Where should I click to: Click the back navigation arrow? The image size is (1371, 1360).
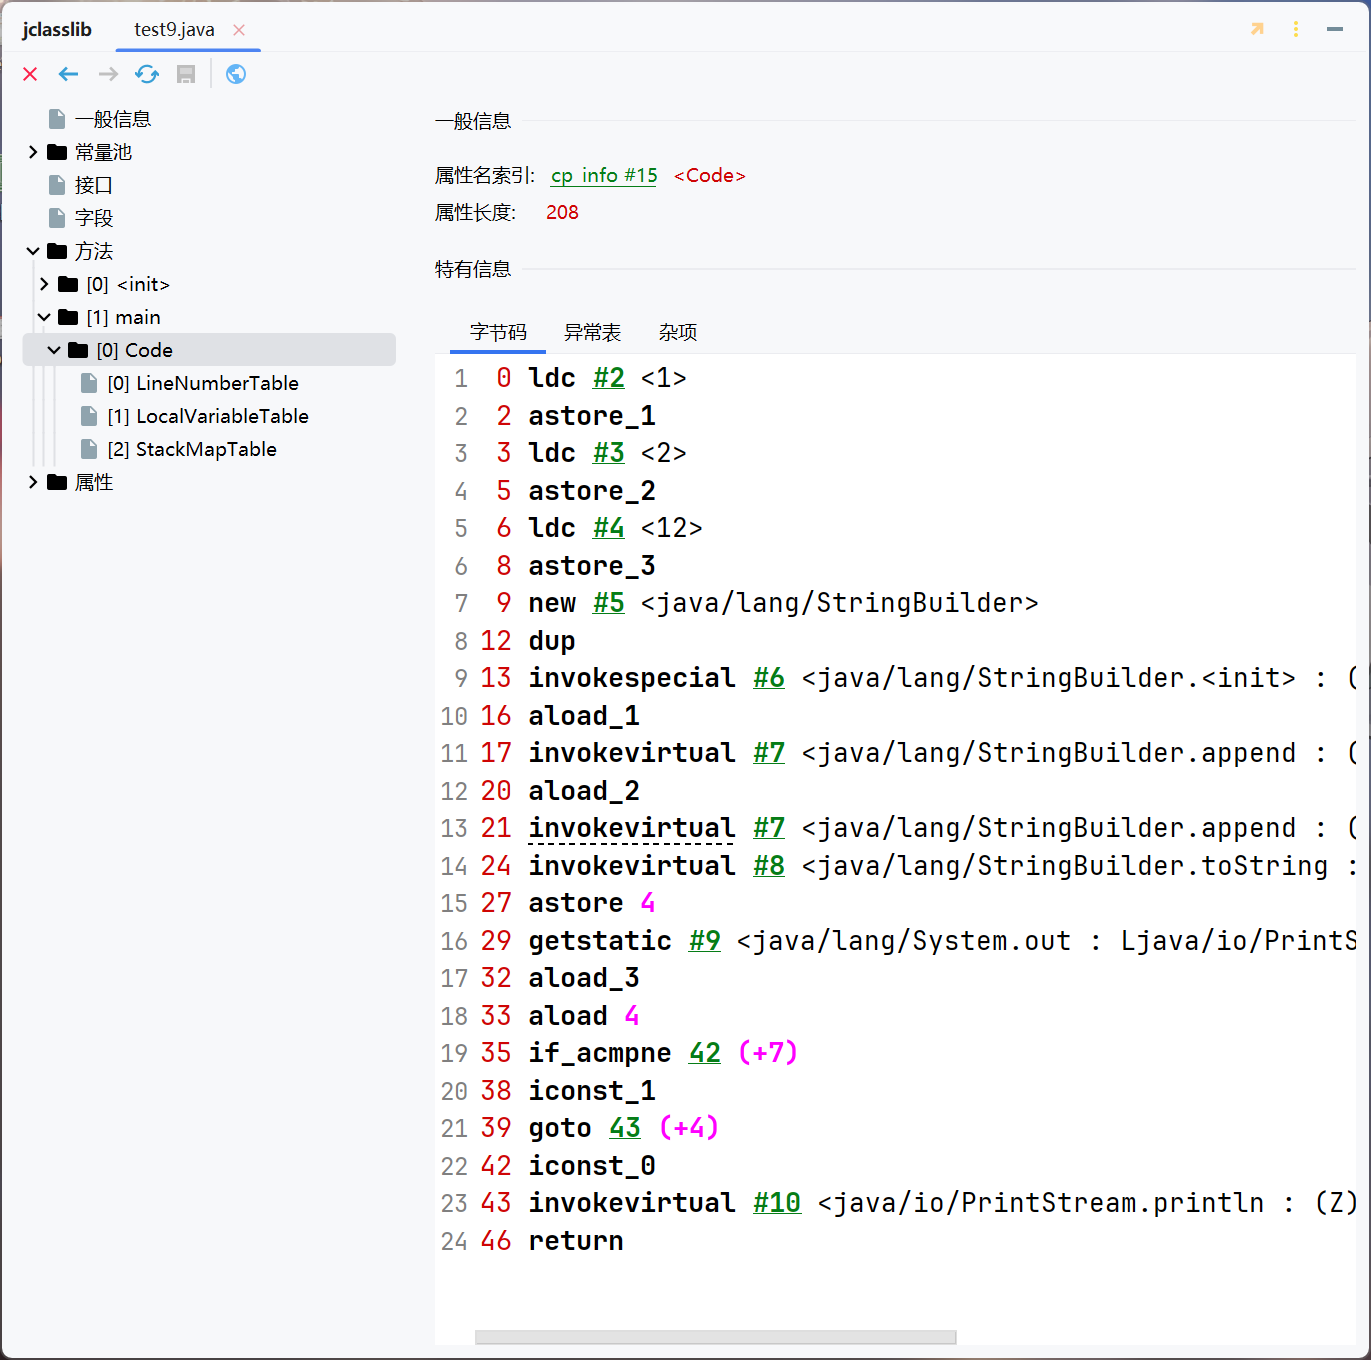point(68,74)
